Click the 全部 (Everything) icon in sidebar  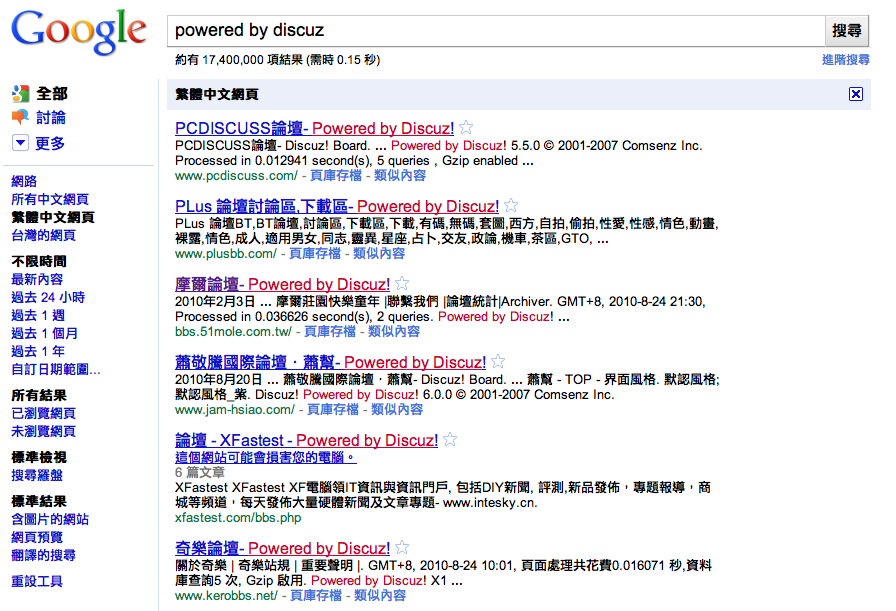[x=21, y=94]
